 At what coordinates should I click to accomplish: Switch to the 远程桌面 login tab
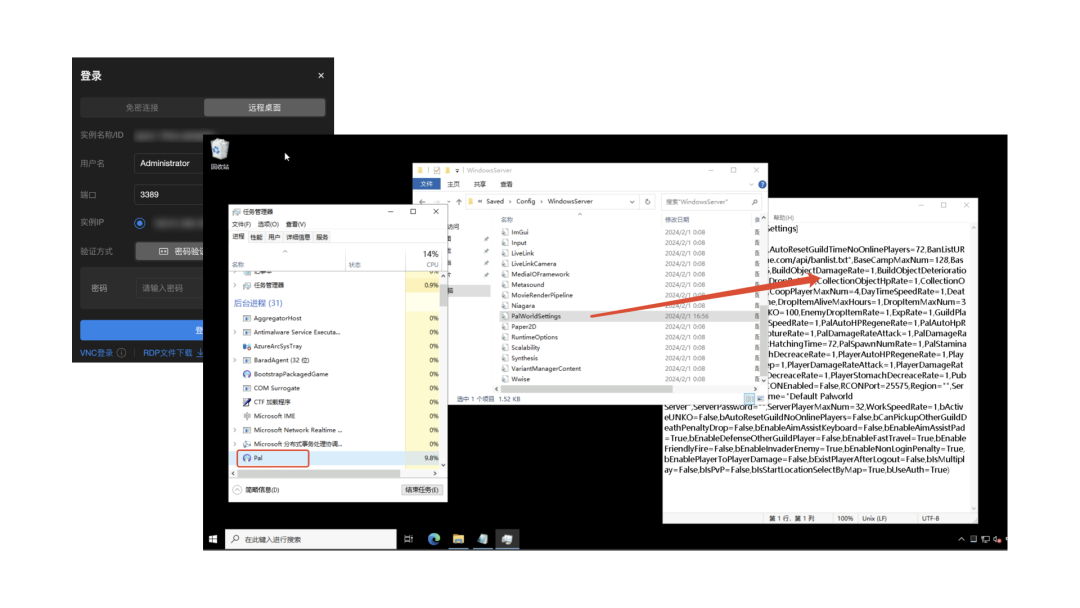pos(264,107)
